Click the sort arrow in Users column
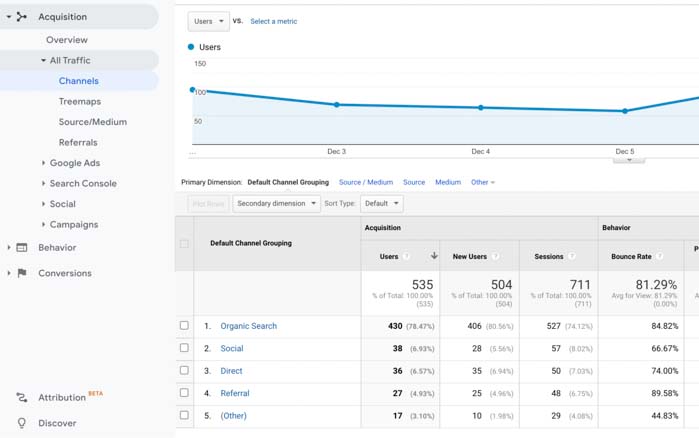The image size is (699, 438). (434, 256)
